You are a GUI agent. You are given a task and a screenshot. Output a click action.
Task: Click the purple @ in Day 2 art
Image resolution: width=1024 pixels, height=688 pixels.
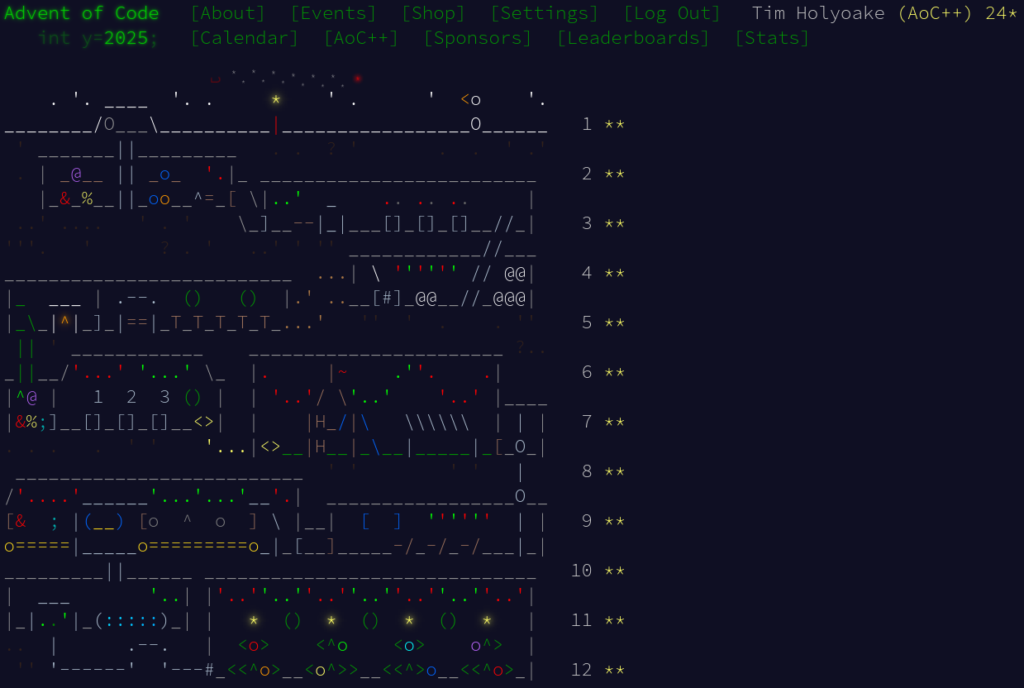coord(76,174)
